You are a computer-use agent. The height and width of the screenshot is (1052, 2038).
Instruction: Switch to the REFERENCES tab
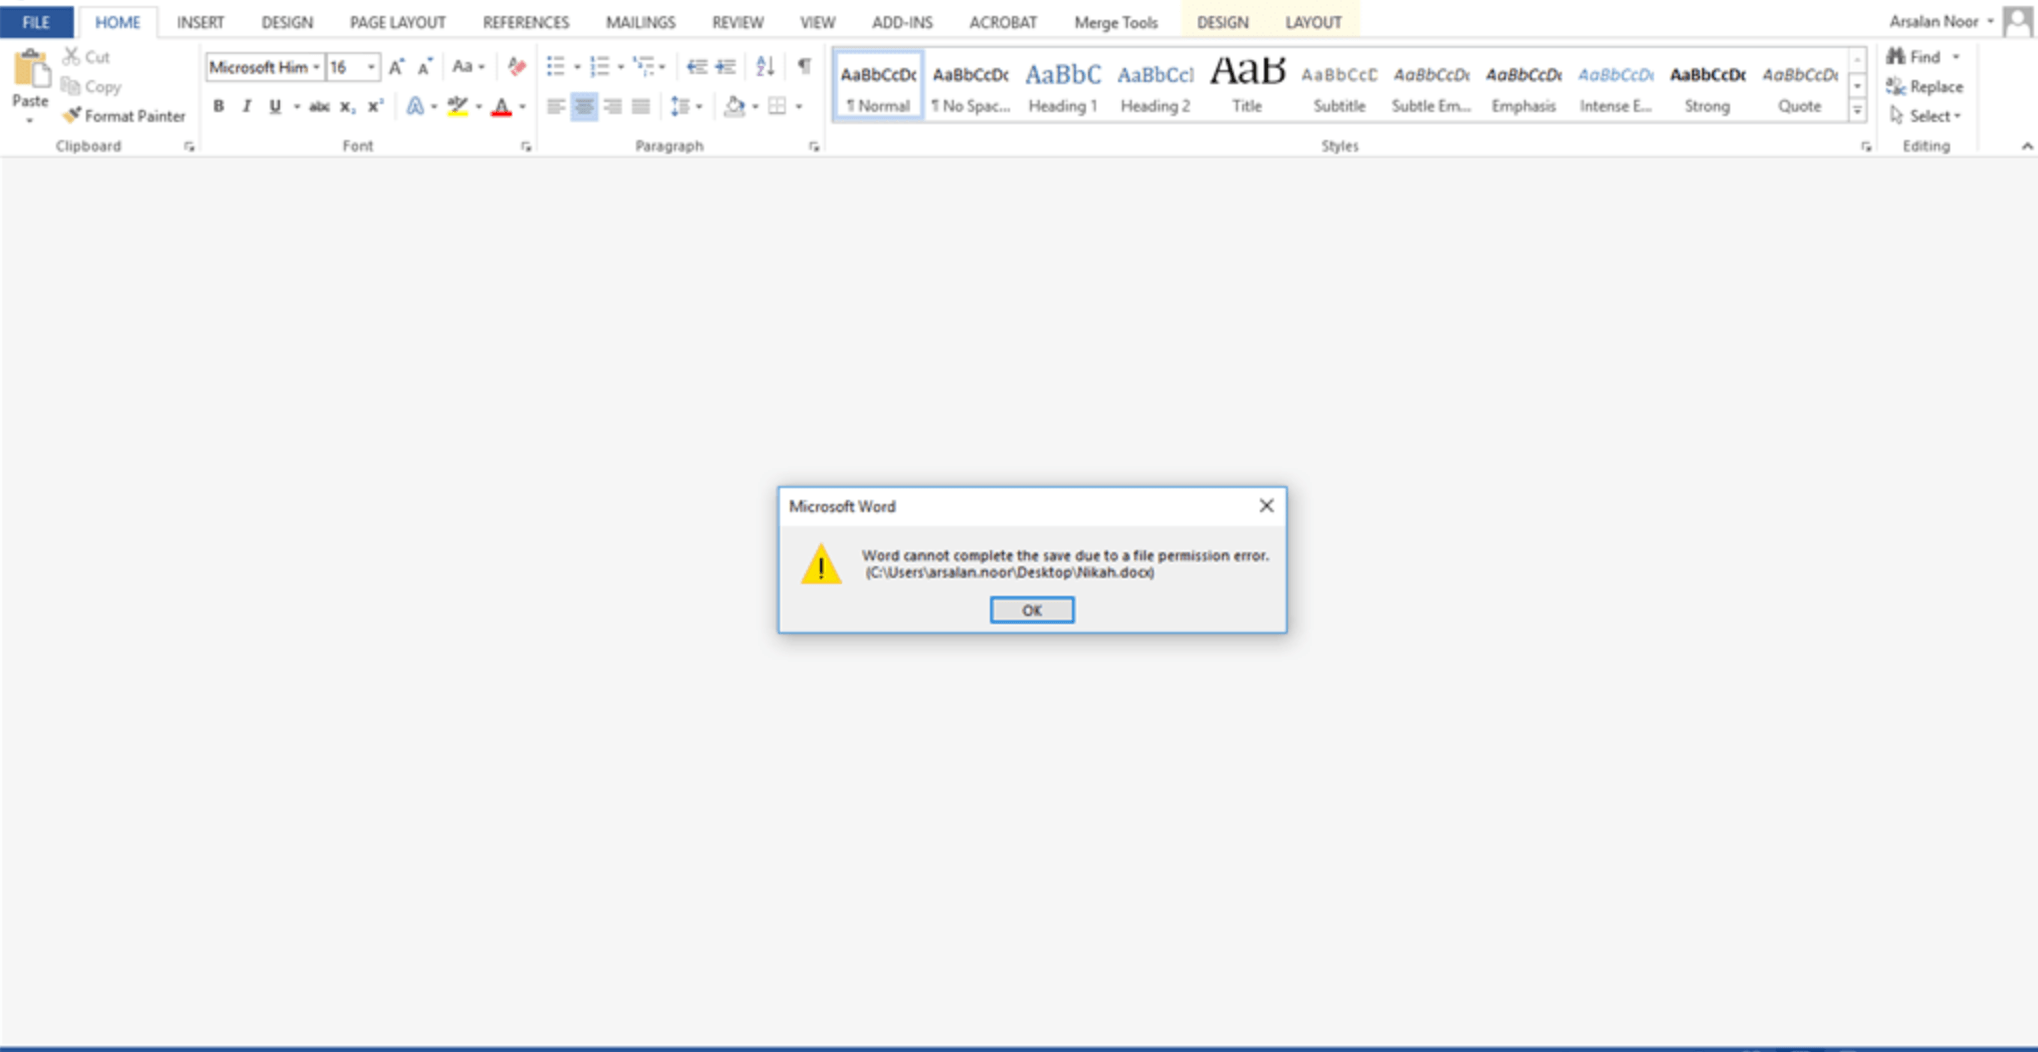pyautogui.click(x=526, y=22)
